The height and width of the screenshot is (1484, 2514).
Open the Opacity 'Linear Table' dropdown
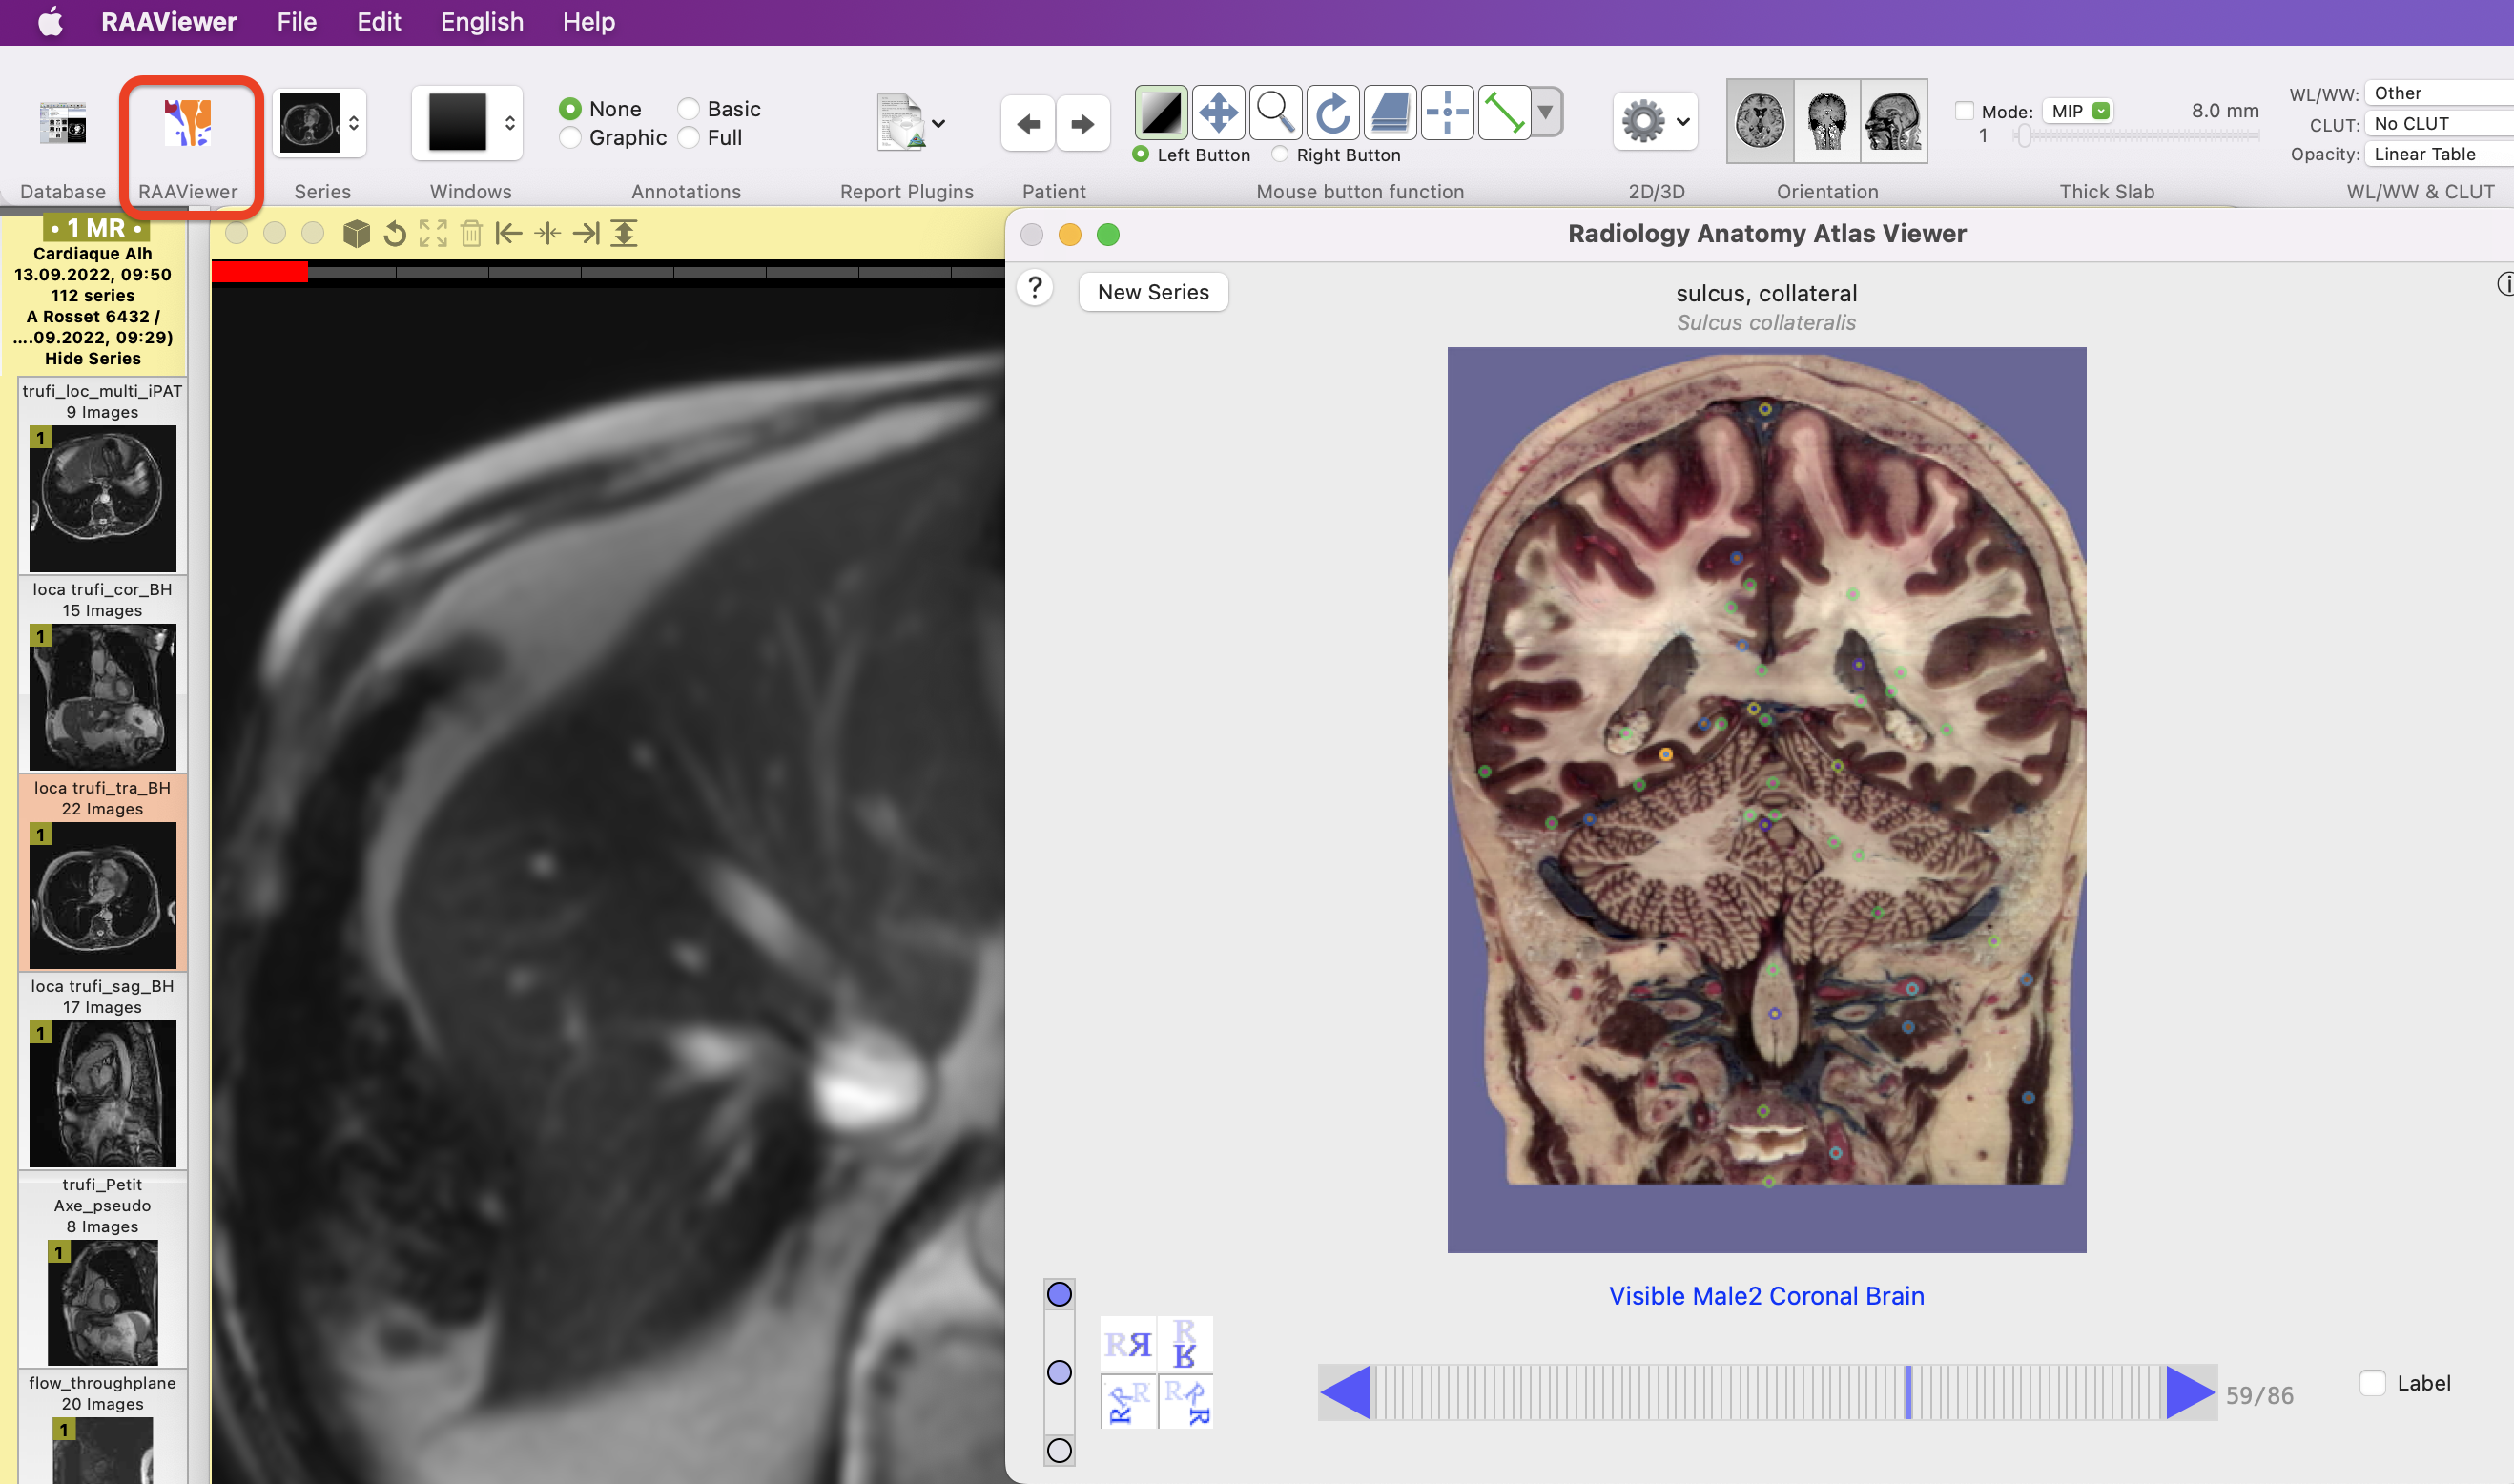click(x=2438, y=154)
